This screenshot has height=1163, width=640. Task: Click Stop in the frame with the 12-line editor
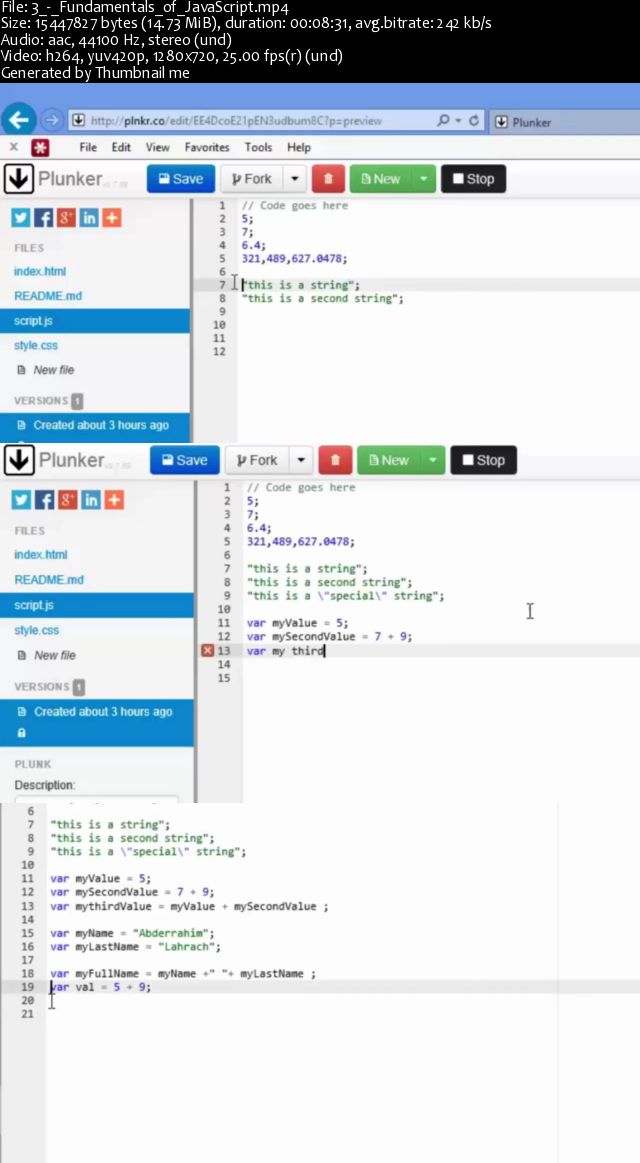click(x=473, y=179)
